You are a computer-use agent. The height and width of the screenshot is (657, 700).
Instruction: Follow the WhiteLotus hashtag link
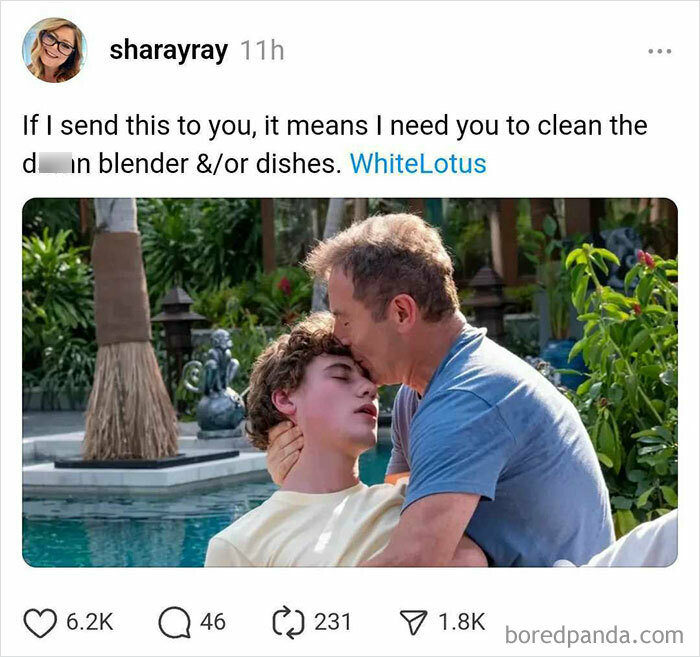[x=418, y=164]
